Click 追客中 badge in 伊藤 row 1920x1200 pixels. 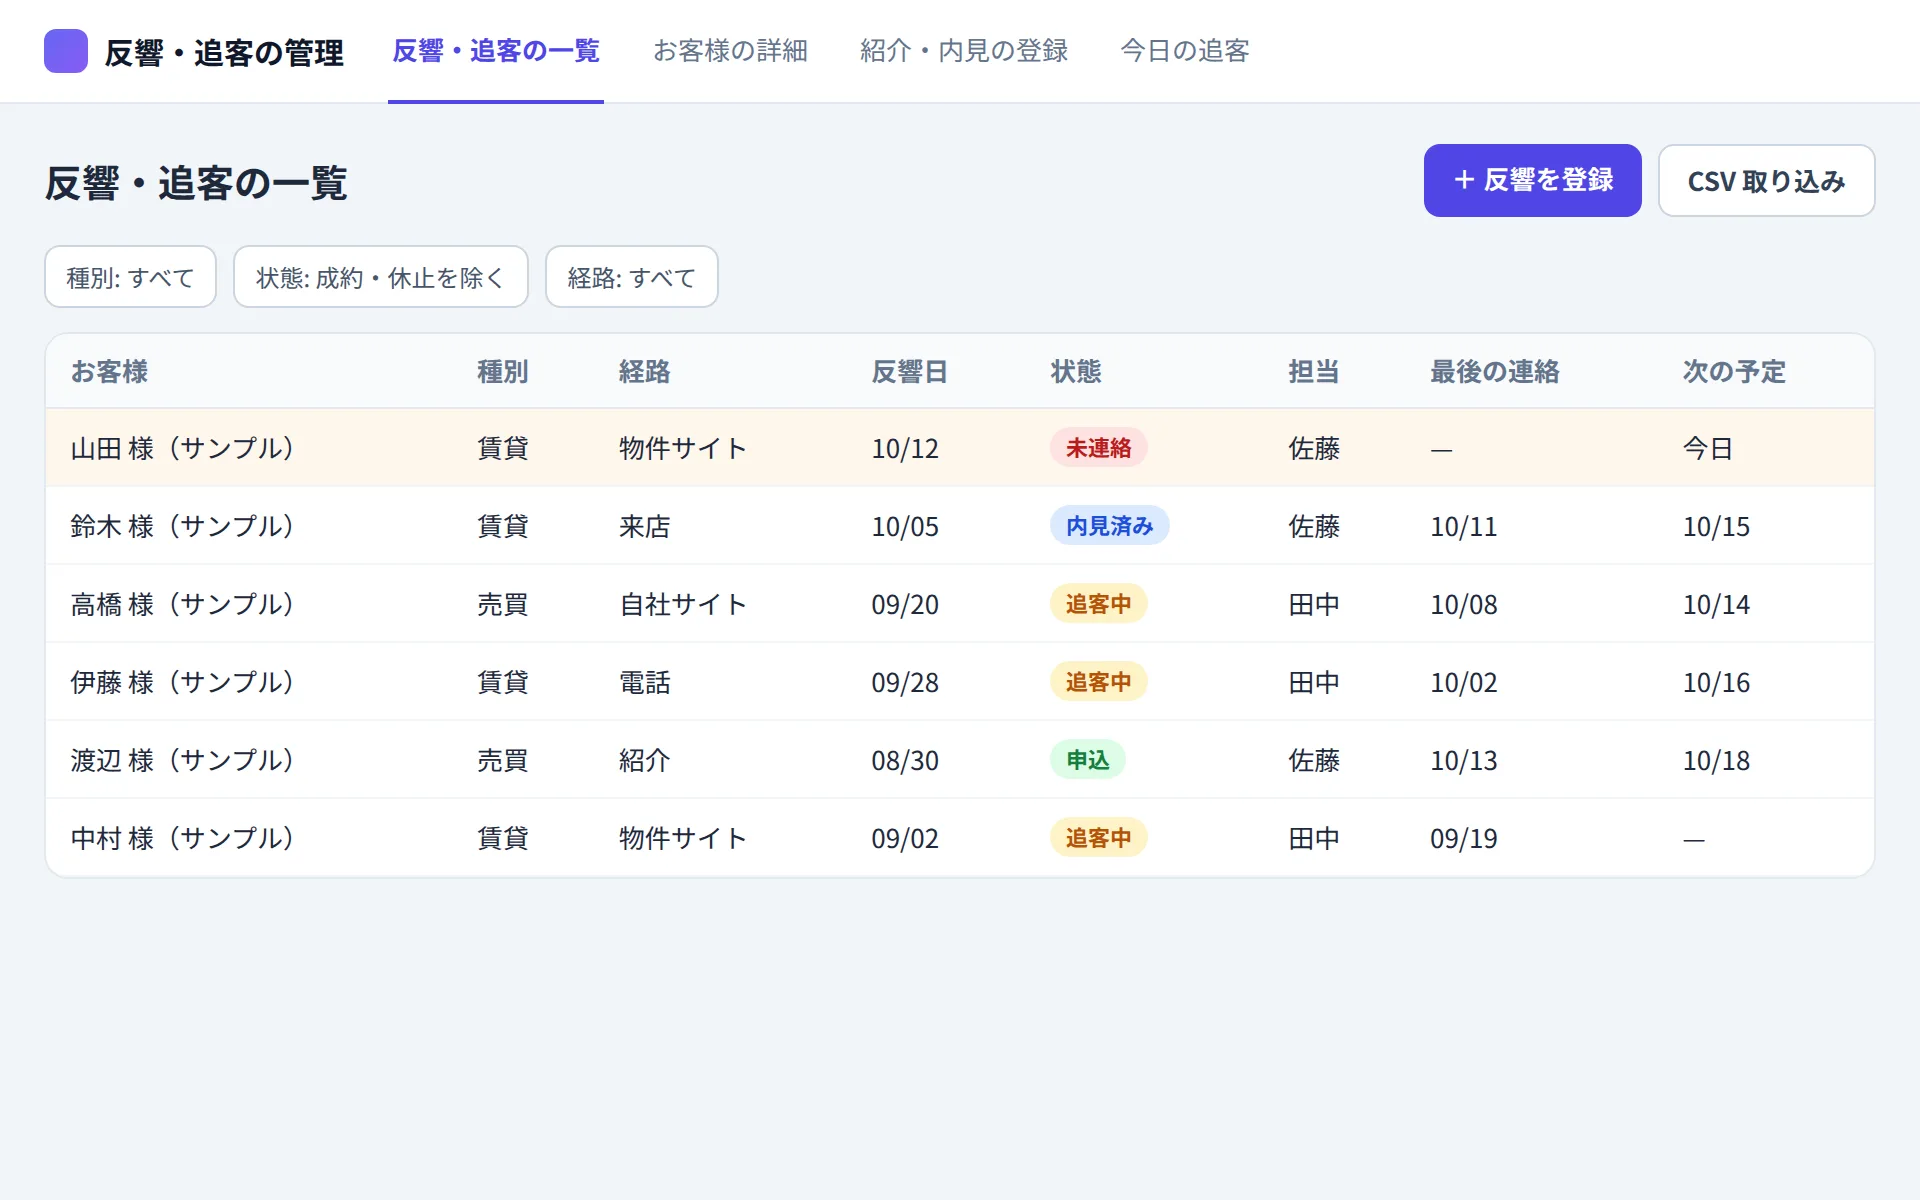1098,682
